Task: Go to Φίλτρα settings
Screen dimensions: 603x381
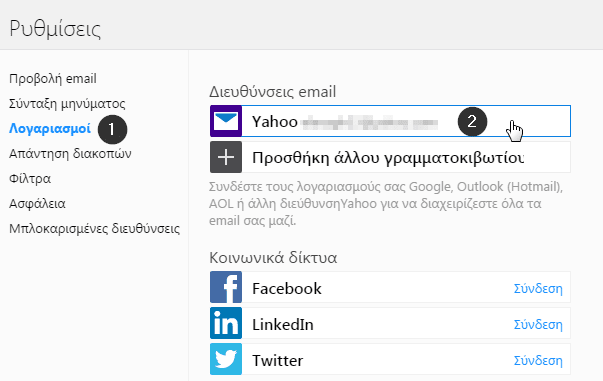Action: point(30,179)
